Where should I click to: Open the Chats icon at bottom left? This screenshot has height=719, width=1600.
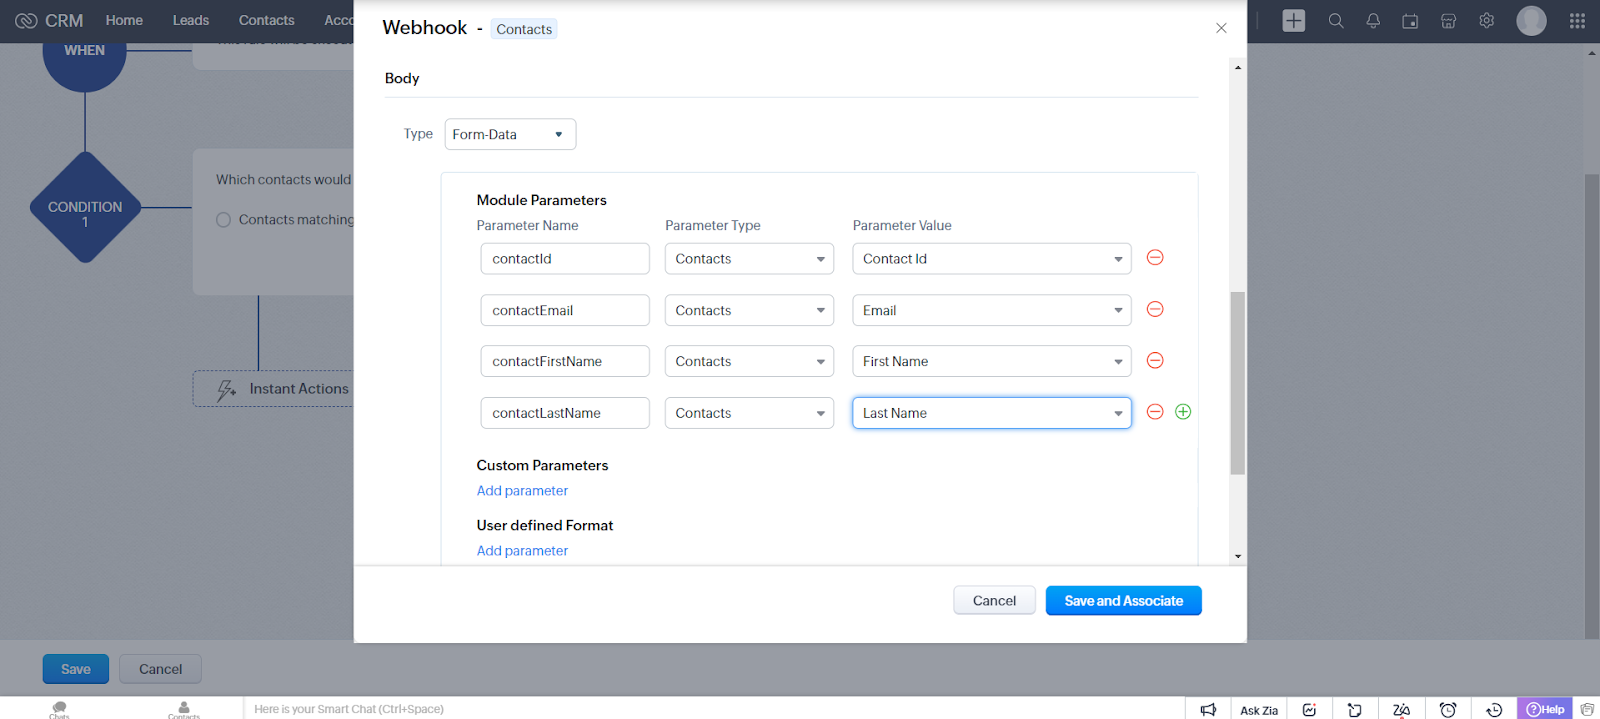[x=59, y=709]
